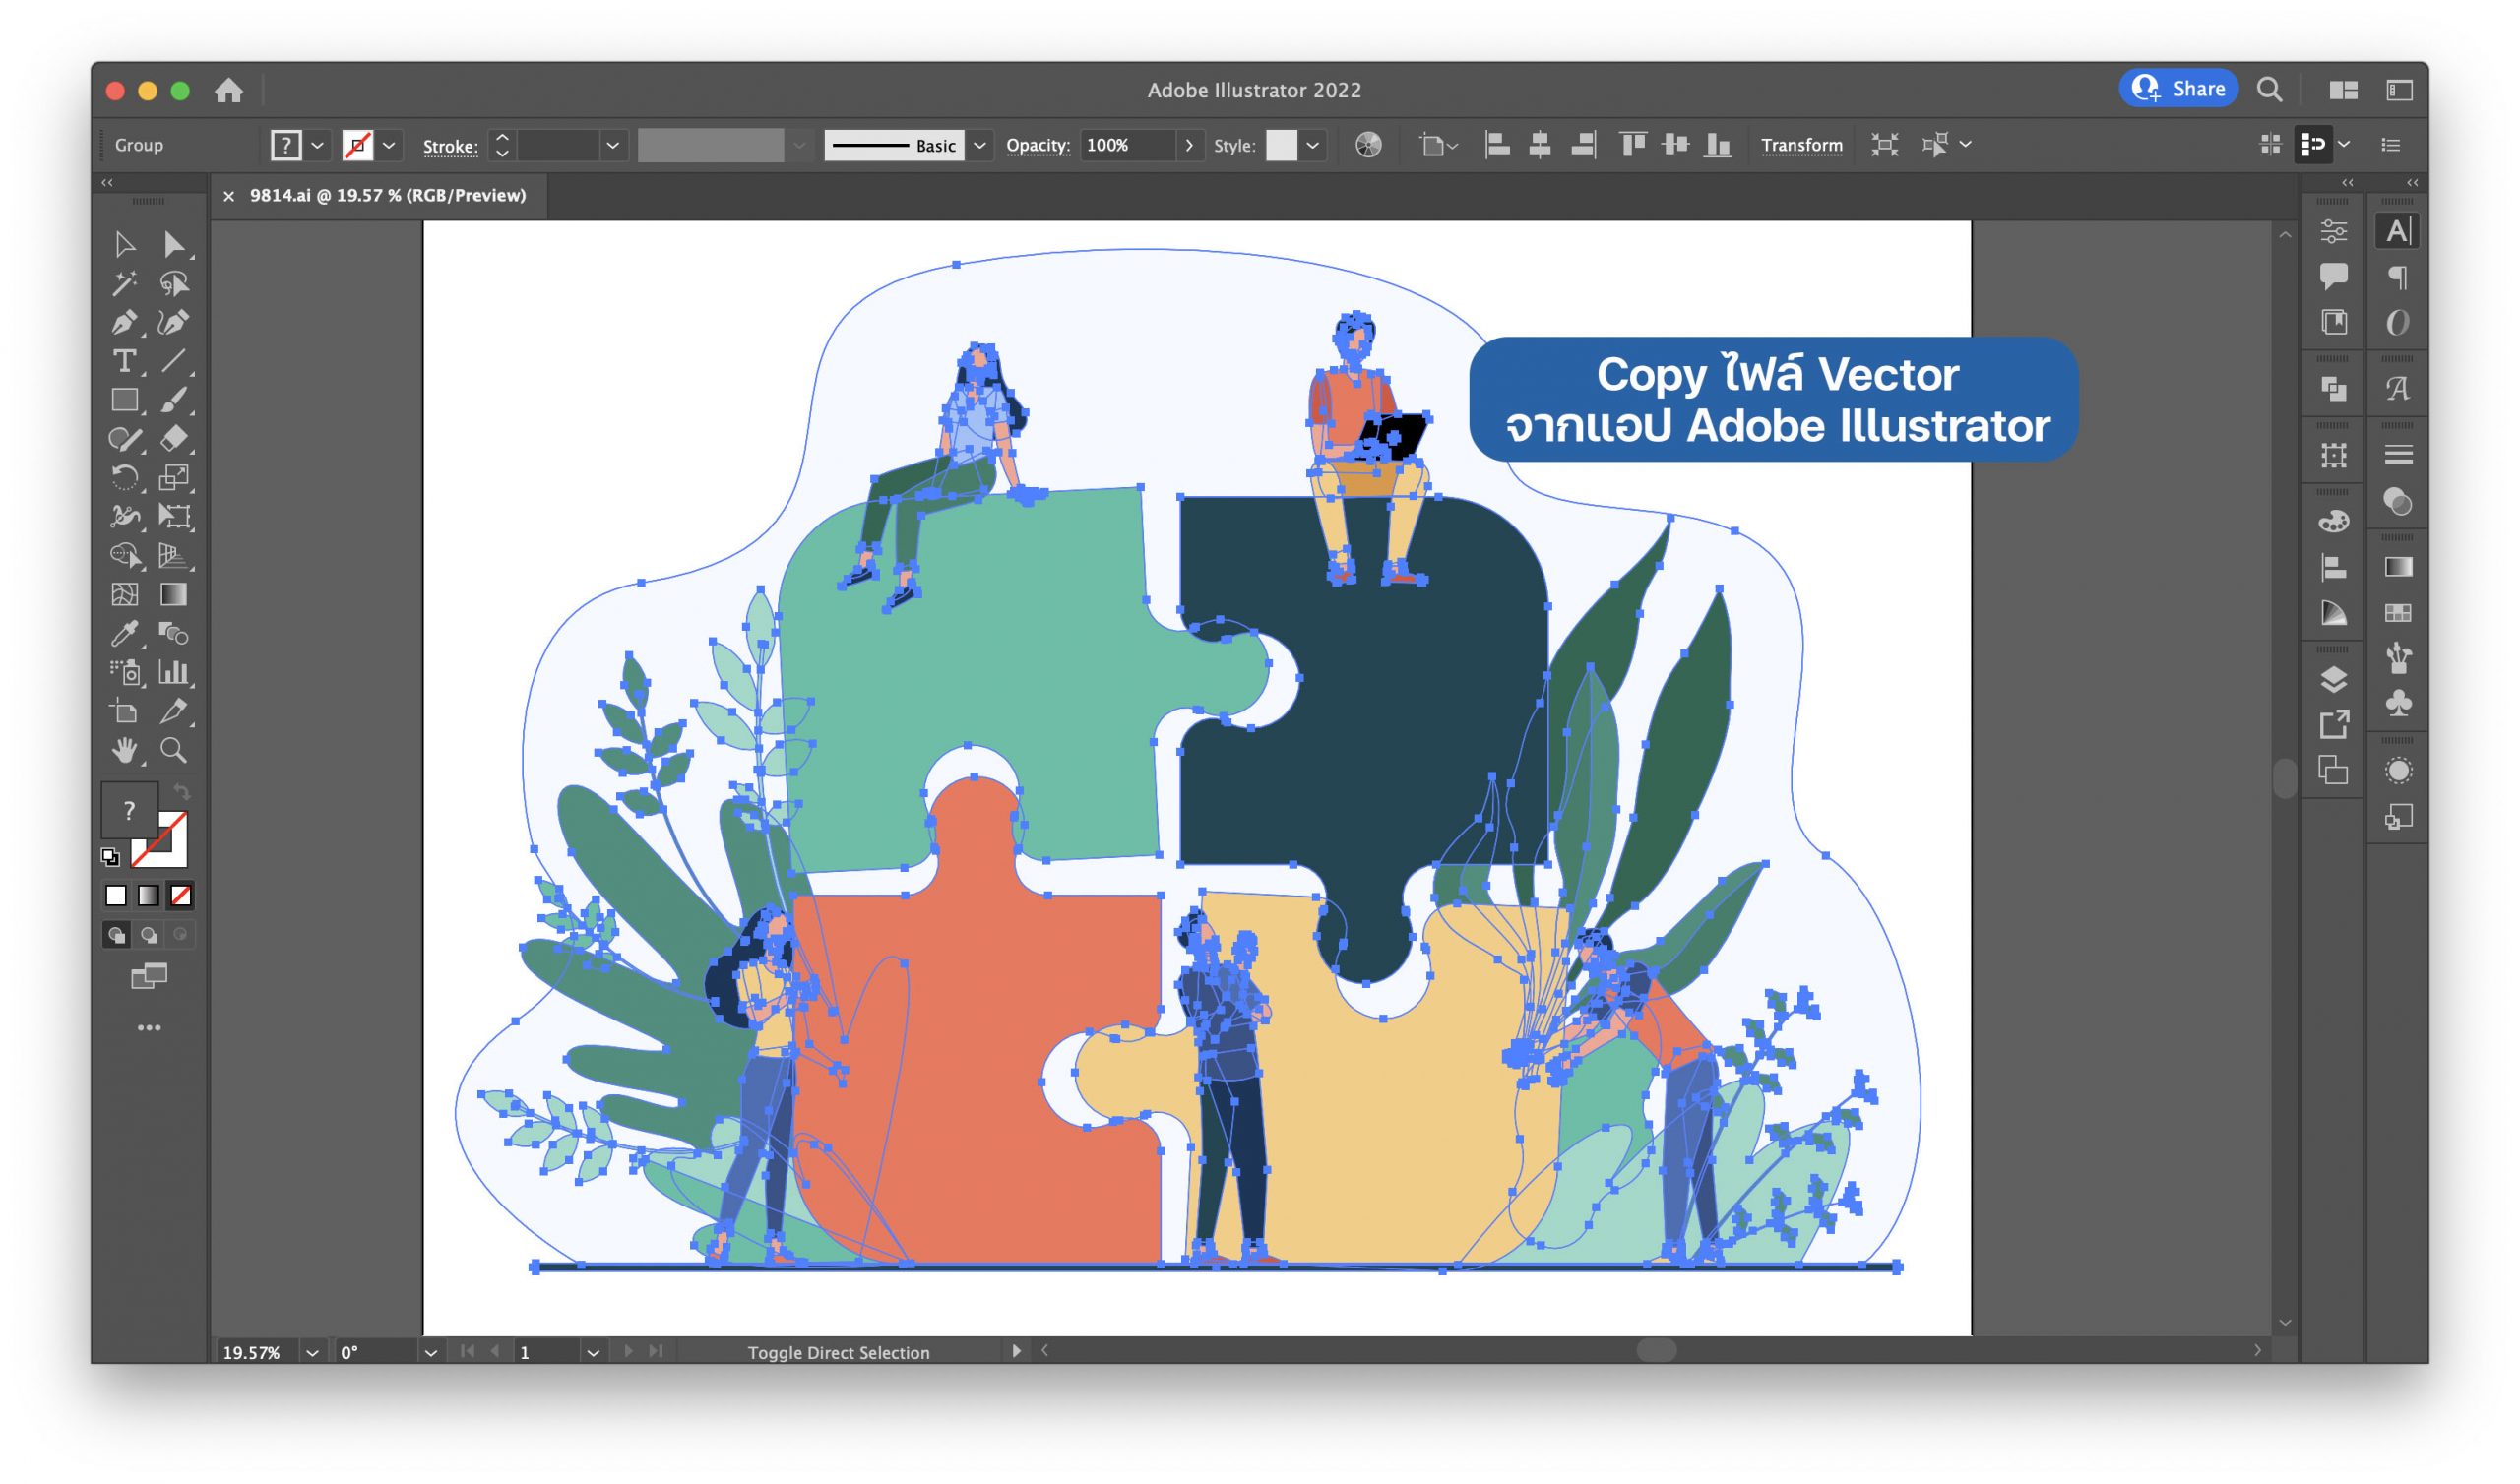
Task: Switch to Draw Behind mode
Action: [x=149, y=935]
